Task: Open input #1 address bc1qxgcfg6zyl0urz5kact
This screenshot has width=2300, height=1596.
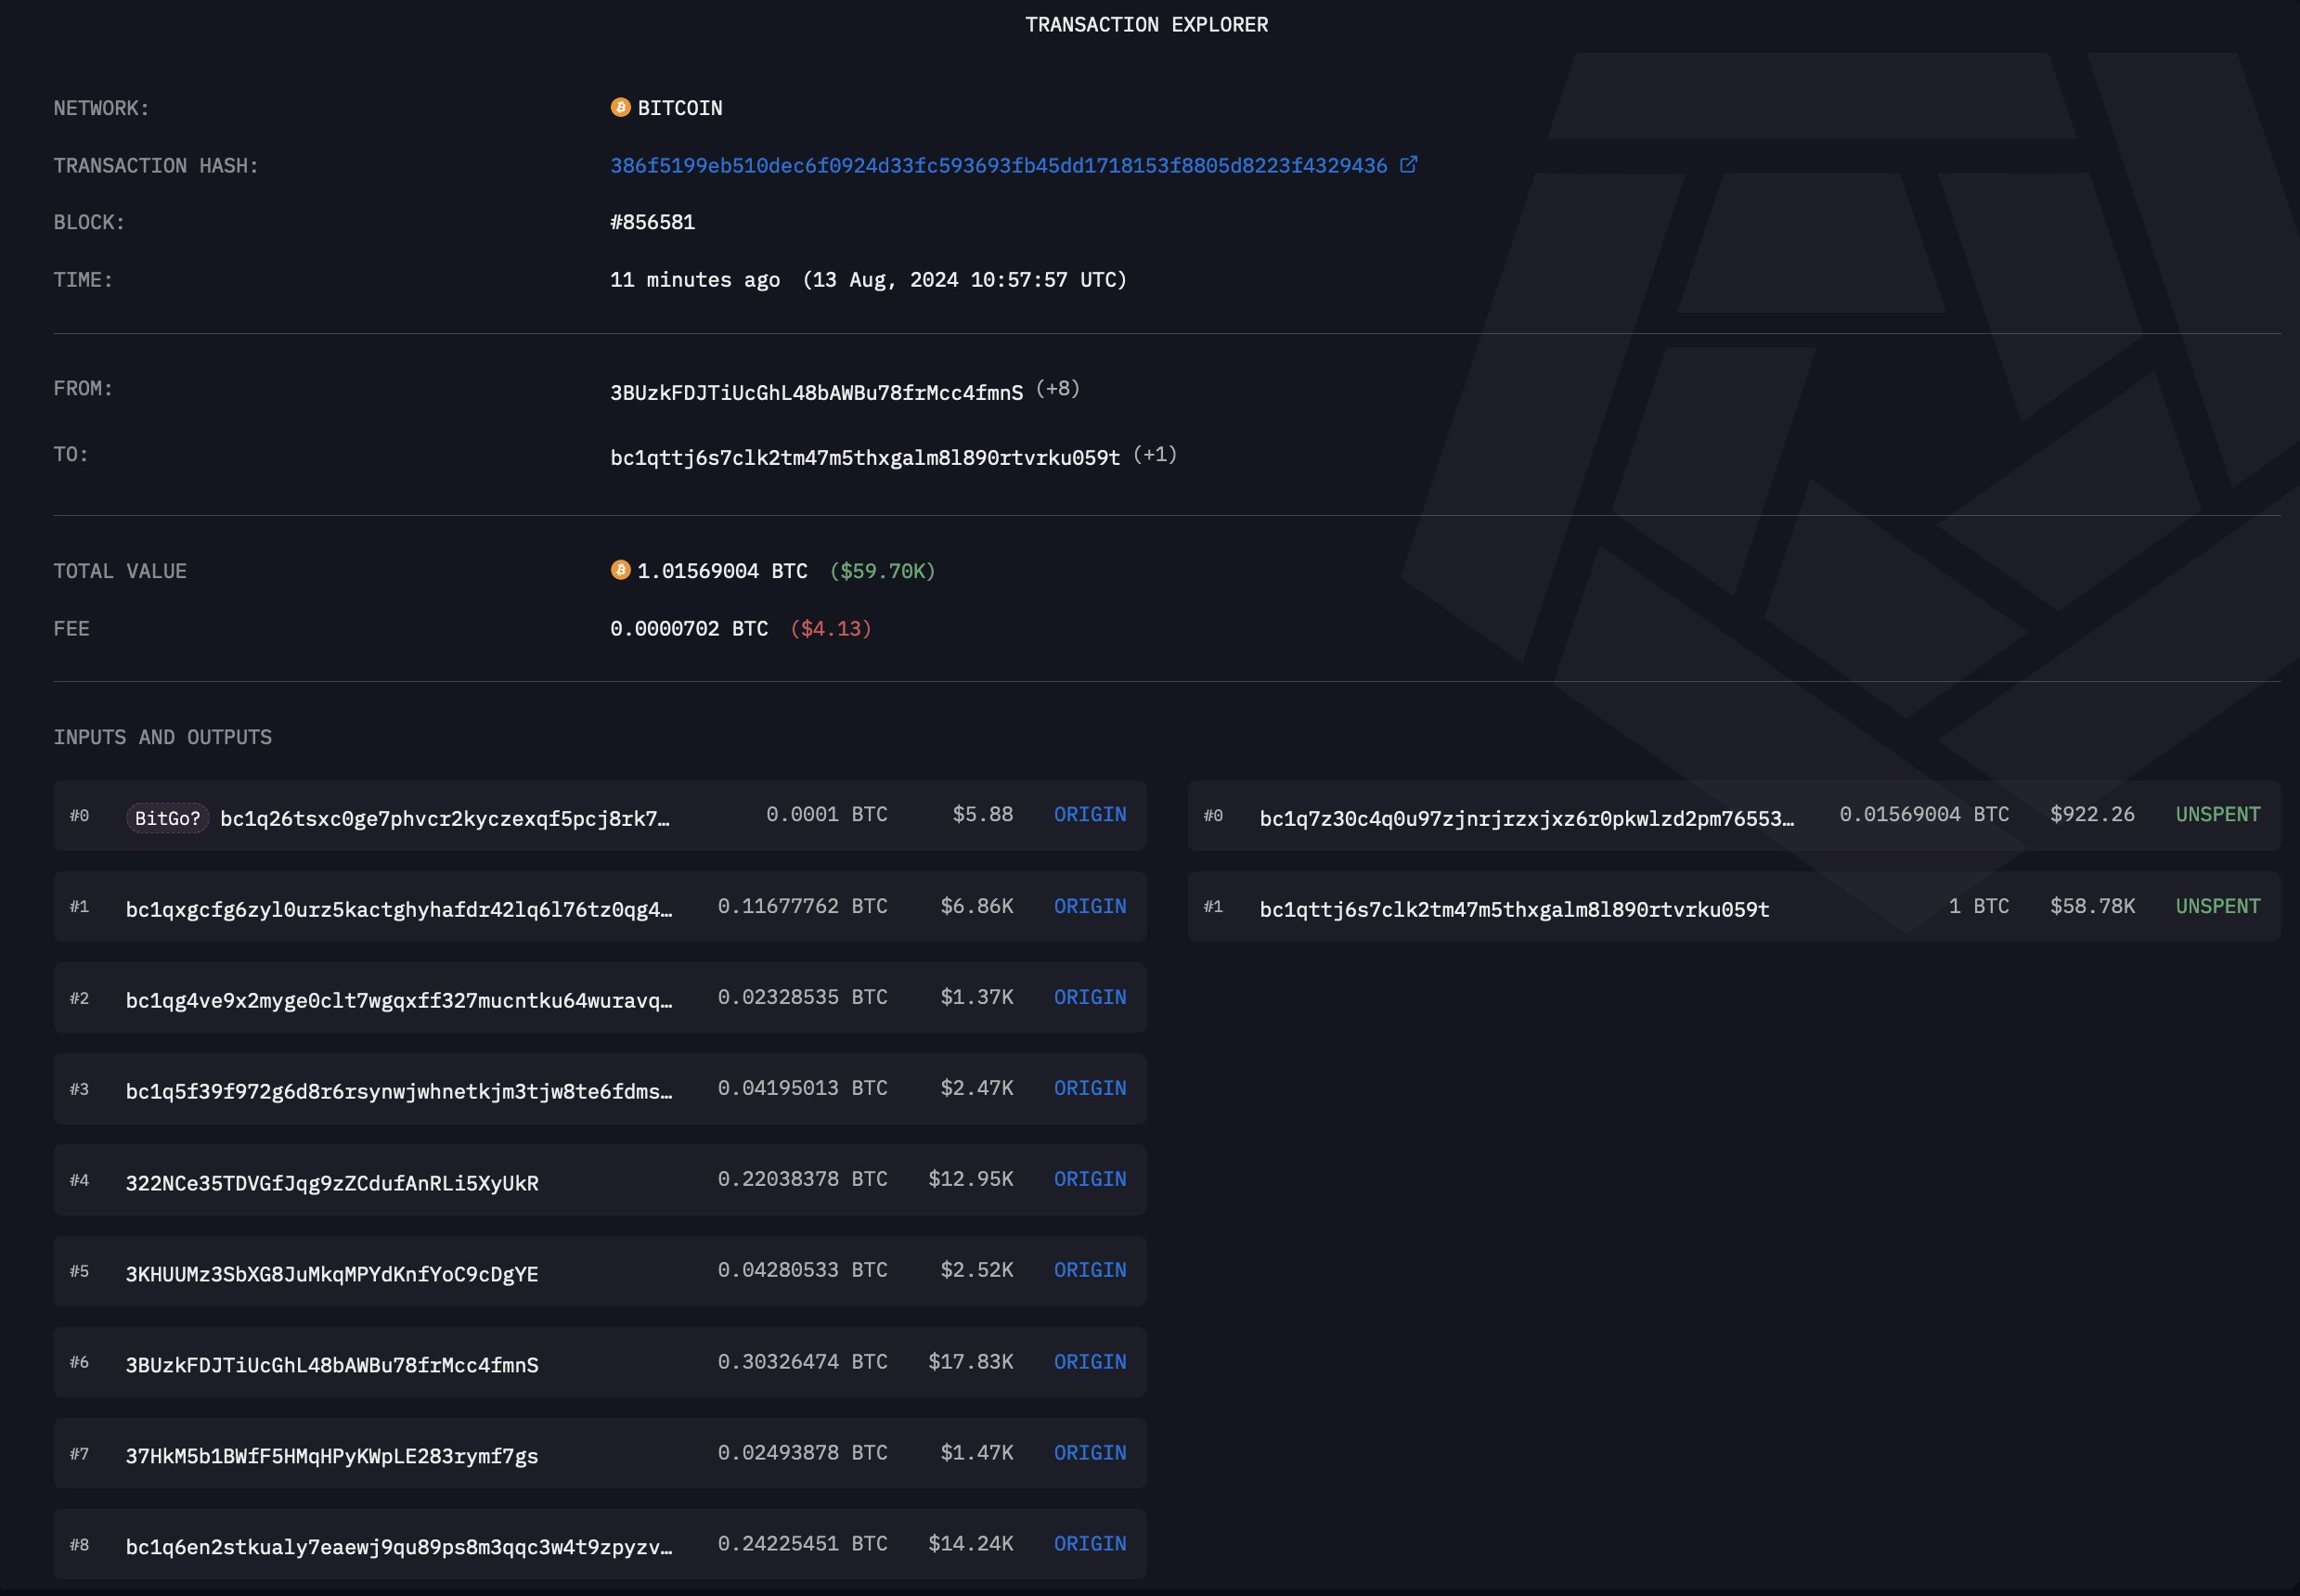Action: [399, 909]
